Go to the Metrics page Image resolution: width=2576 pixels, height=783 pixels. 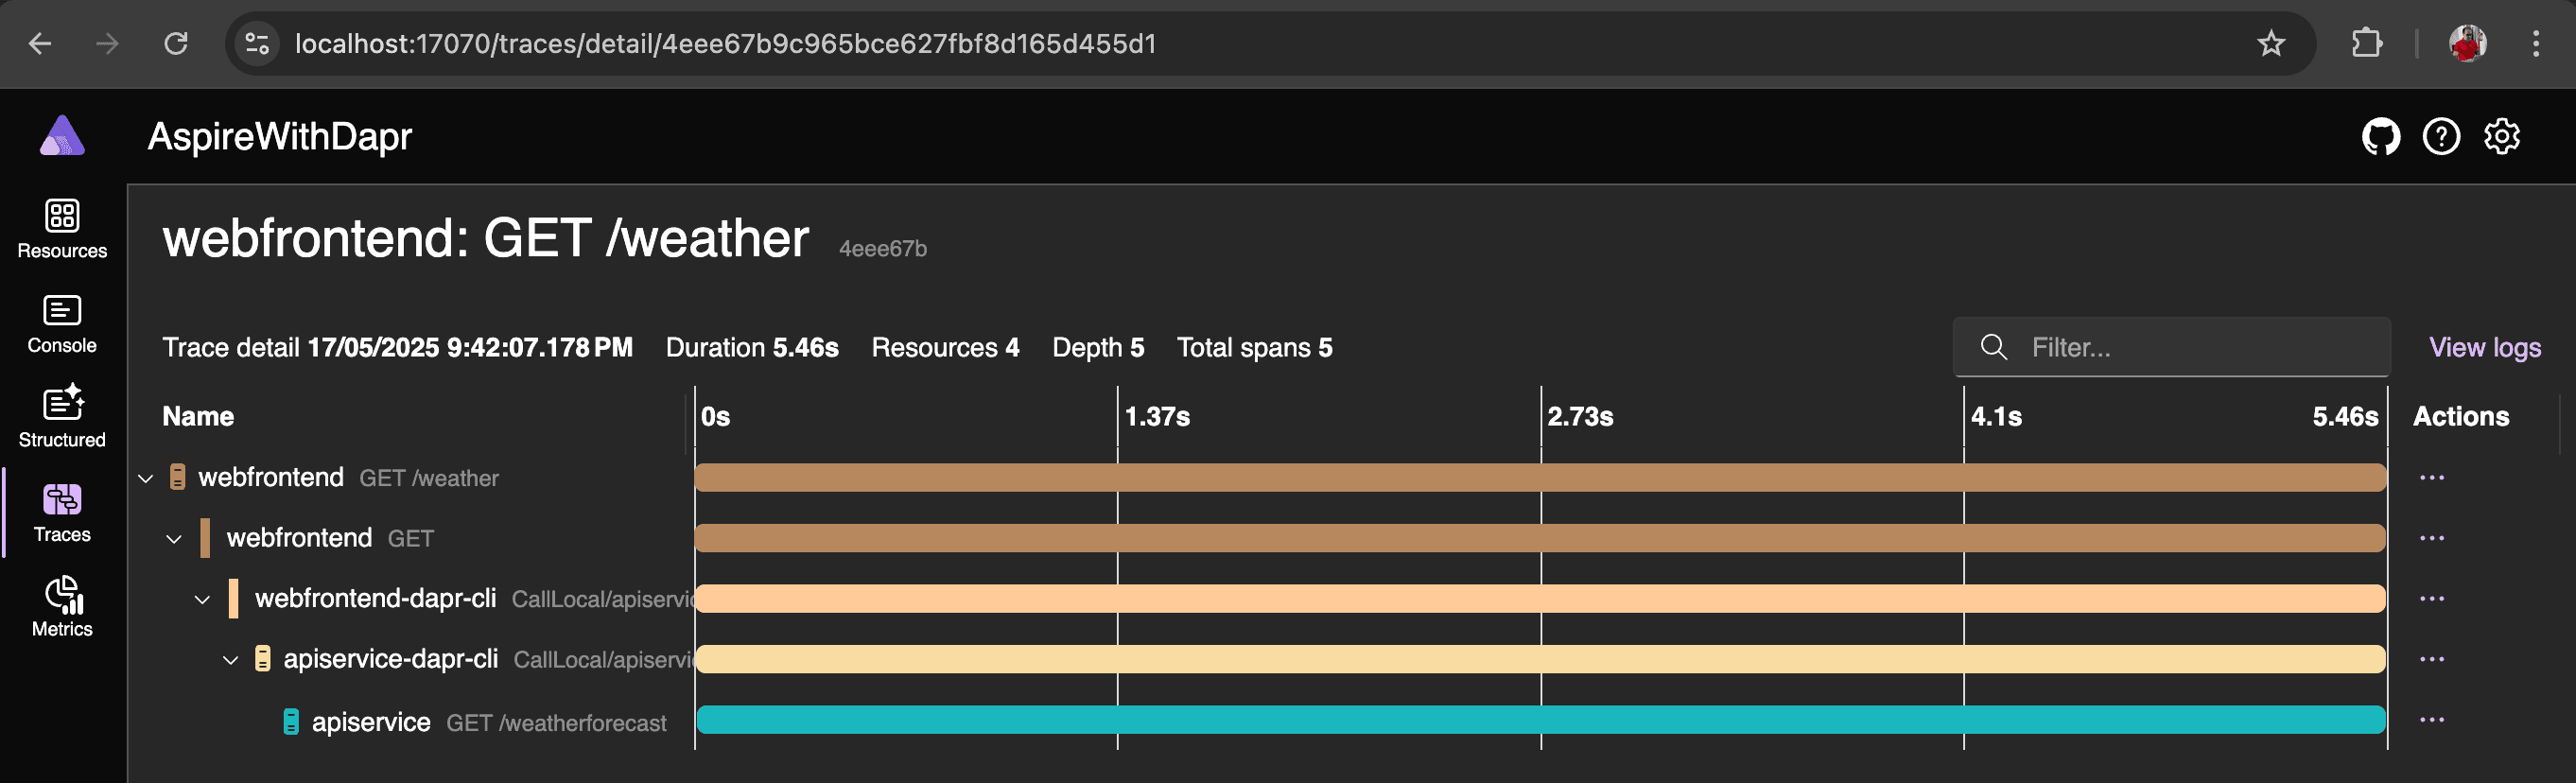[x=62, y=607]
